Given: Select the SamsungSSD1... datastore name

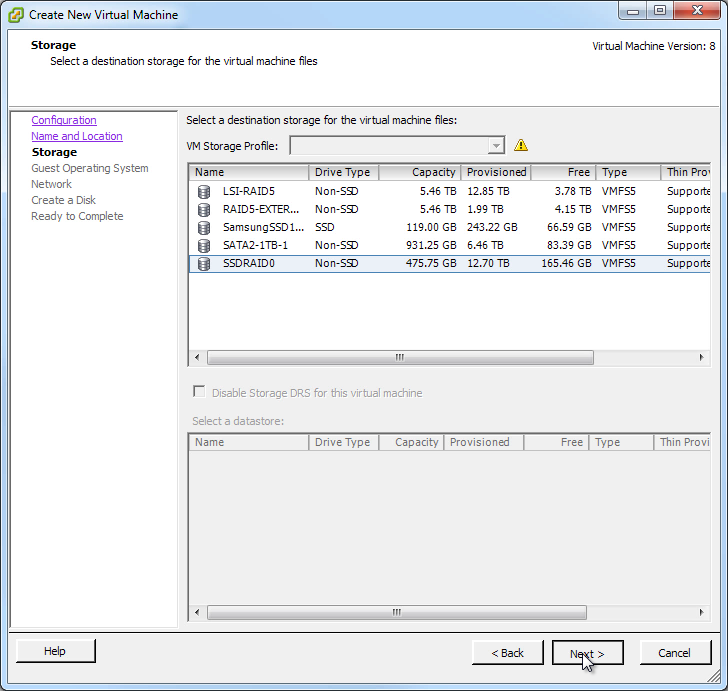Looking at the screenshot, I should (x=263, y=228).
